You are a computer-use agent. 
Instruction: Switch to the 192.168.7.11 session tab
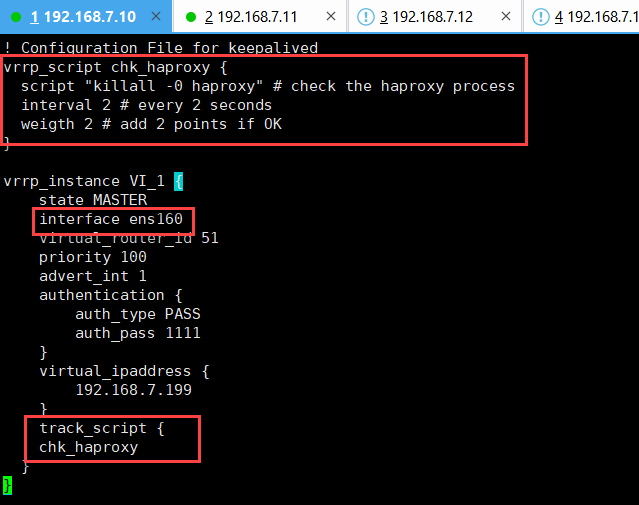pos(260,16)
